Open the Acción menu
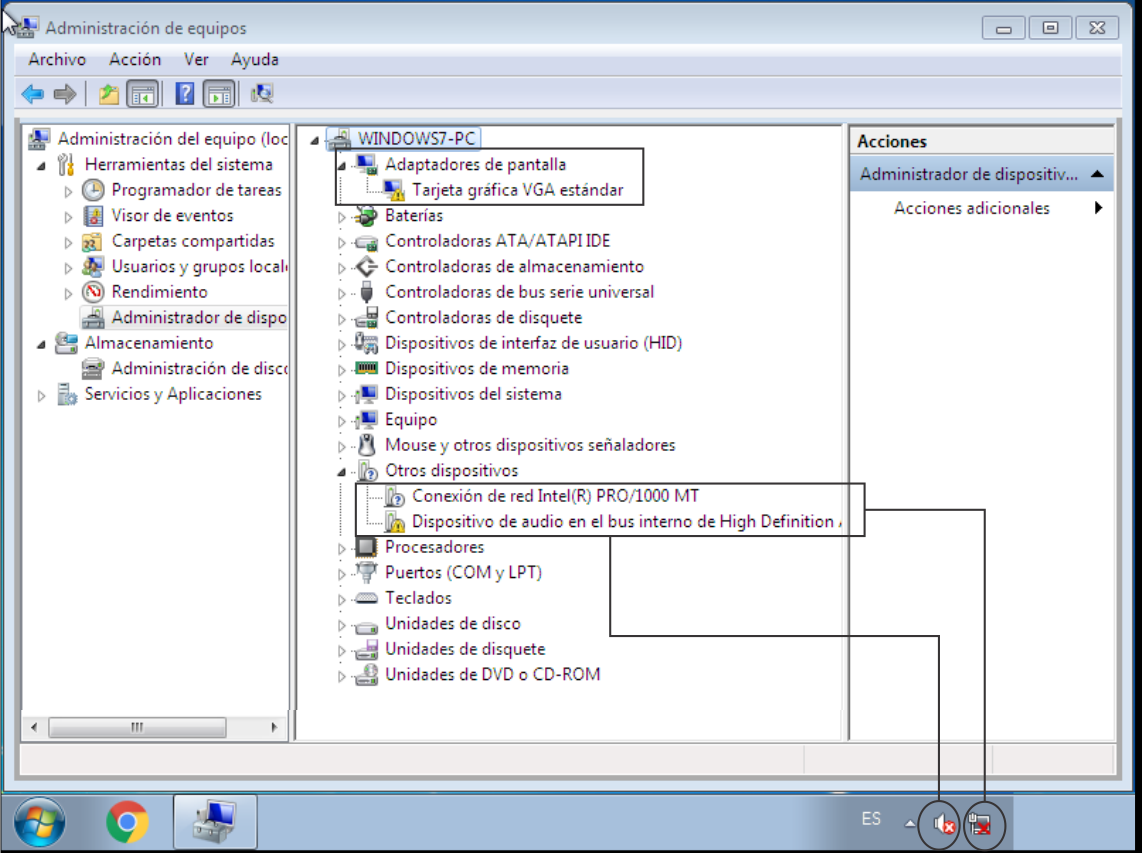Image resolution: width=1143 pixels, height=853 pixels. point(135,59)
